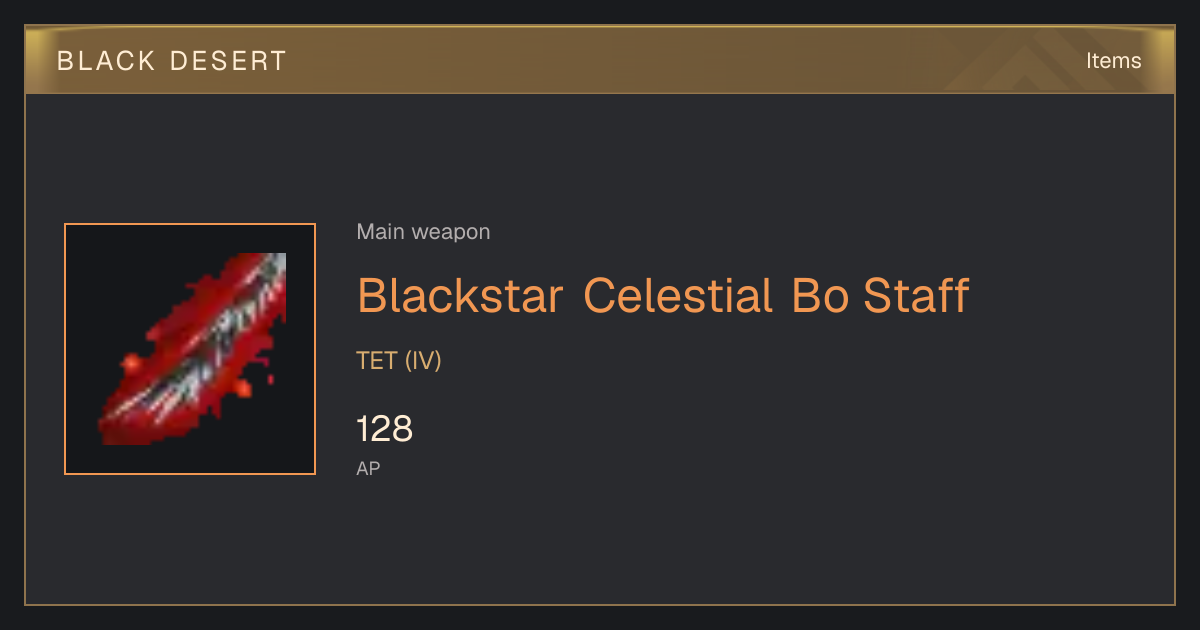This screenshot has height=630, width=1200.
Task: Click the AP stat label
Action: [x=368, y=468]
